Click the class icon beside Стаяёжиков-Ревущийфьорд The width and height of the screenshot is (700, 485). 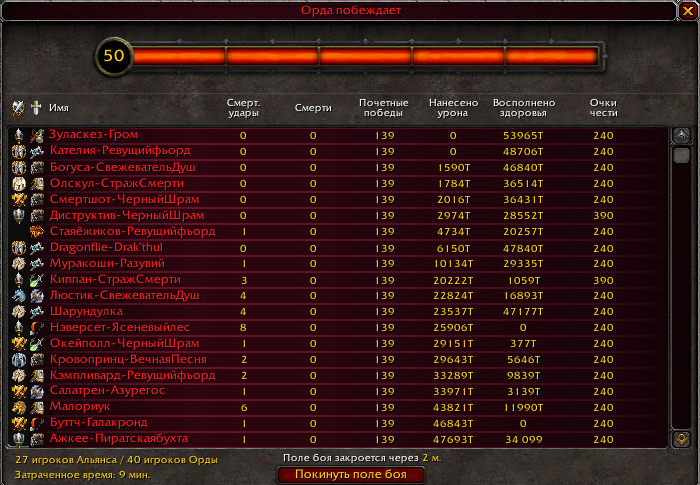click(x=36, y=231)
